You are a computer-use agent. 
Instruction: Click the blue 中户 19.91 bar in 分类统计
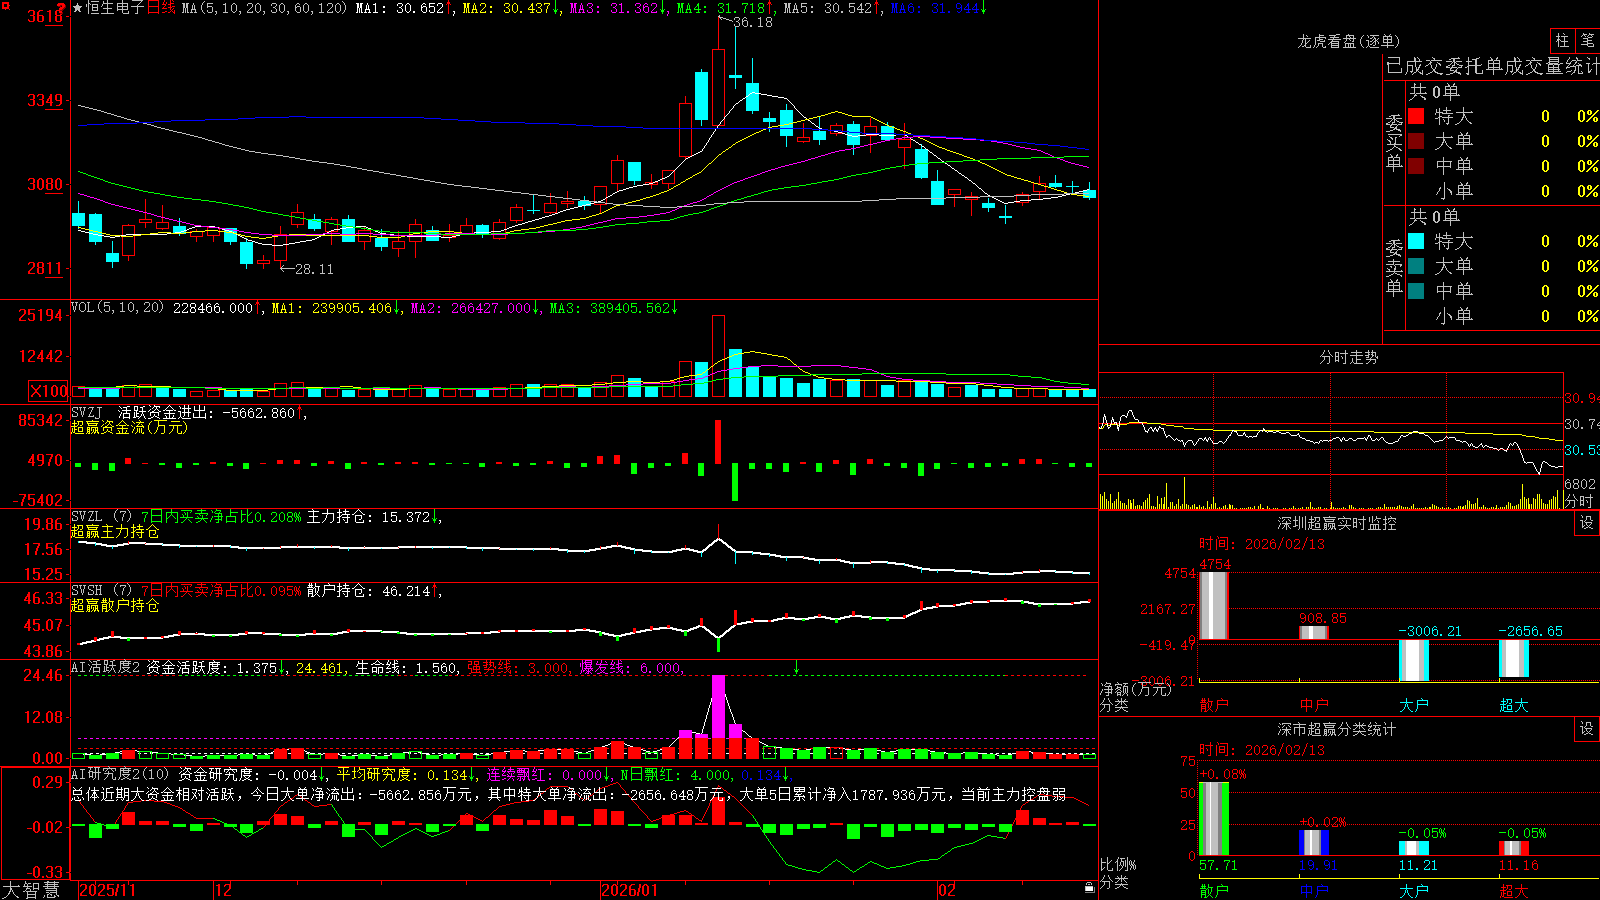[x=1313, y=843]
